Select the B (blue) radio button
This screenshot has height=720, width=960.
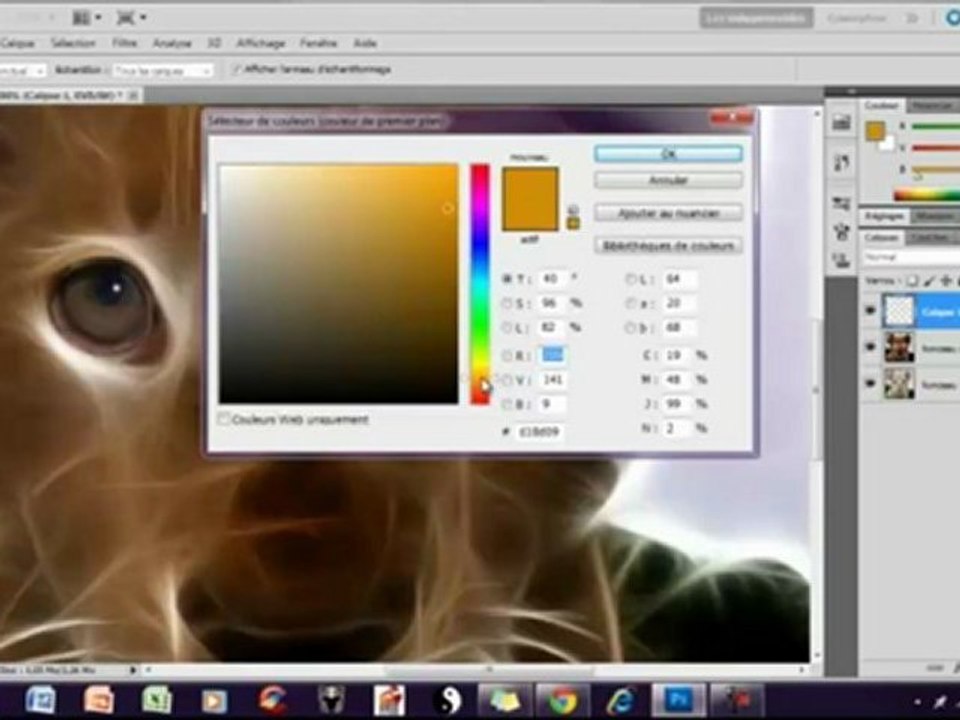click(507, 405)
